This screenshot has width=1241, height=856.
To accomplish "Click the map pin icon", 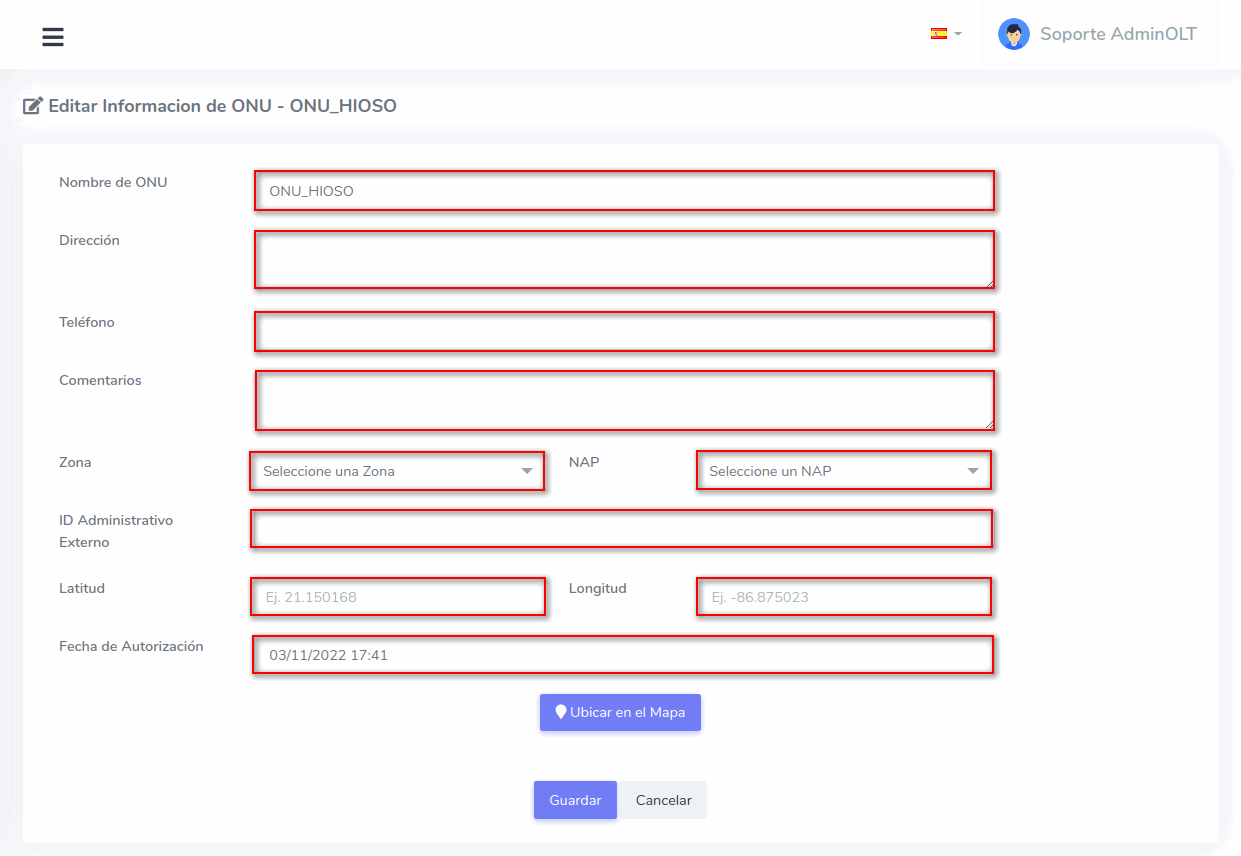I will [x=561, y=712].
